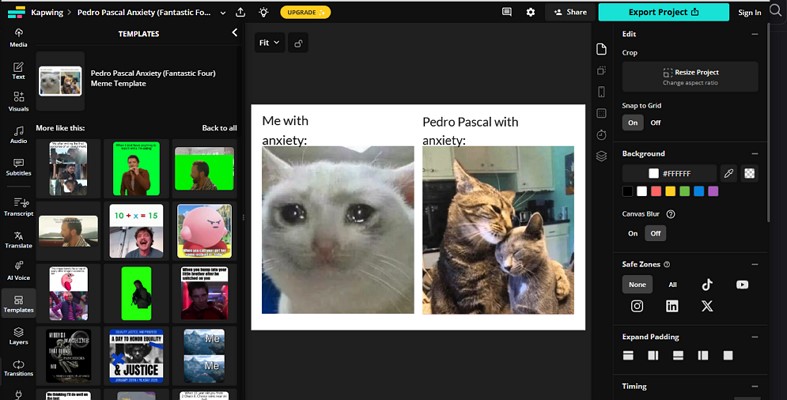Open the Layers sidebar panel
The width and height of the screenshot is (787, 400).
pyautogui.click(x=19, y=336)
